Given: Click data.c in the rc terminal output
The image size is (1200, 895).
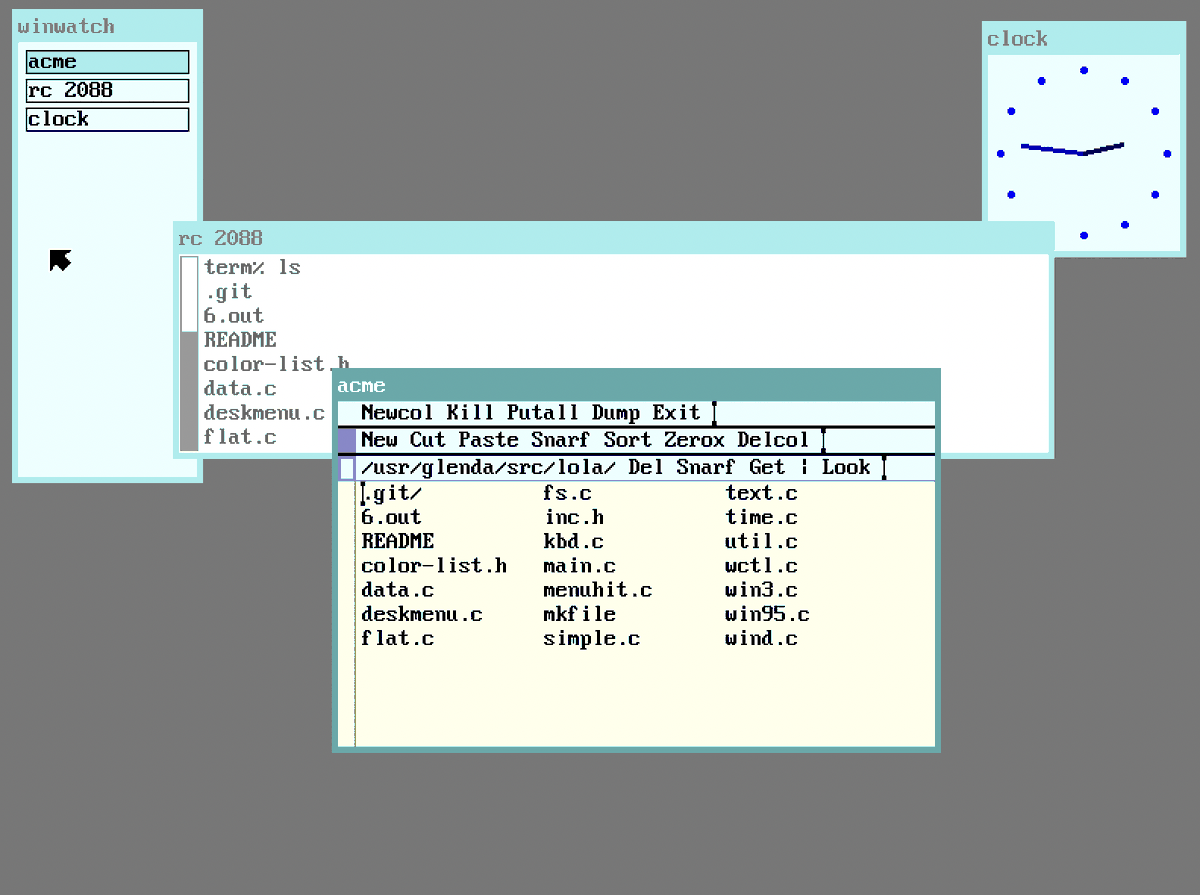Looking at the screenshot, I should [x=240, y=389].
